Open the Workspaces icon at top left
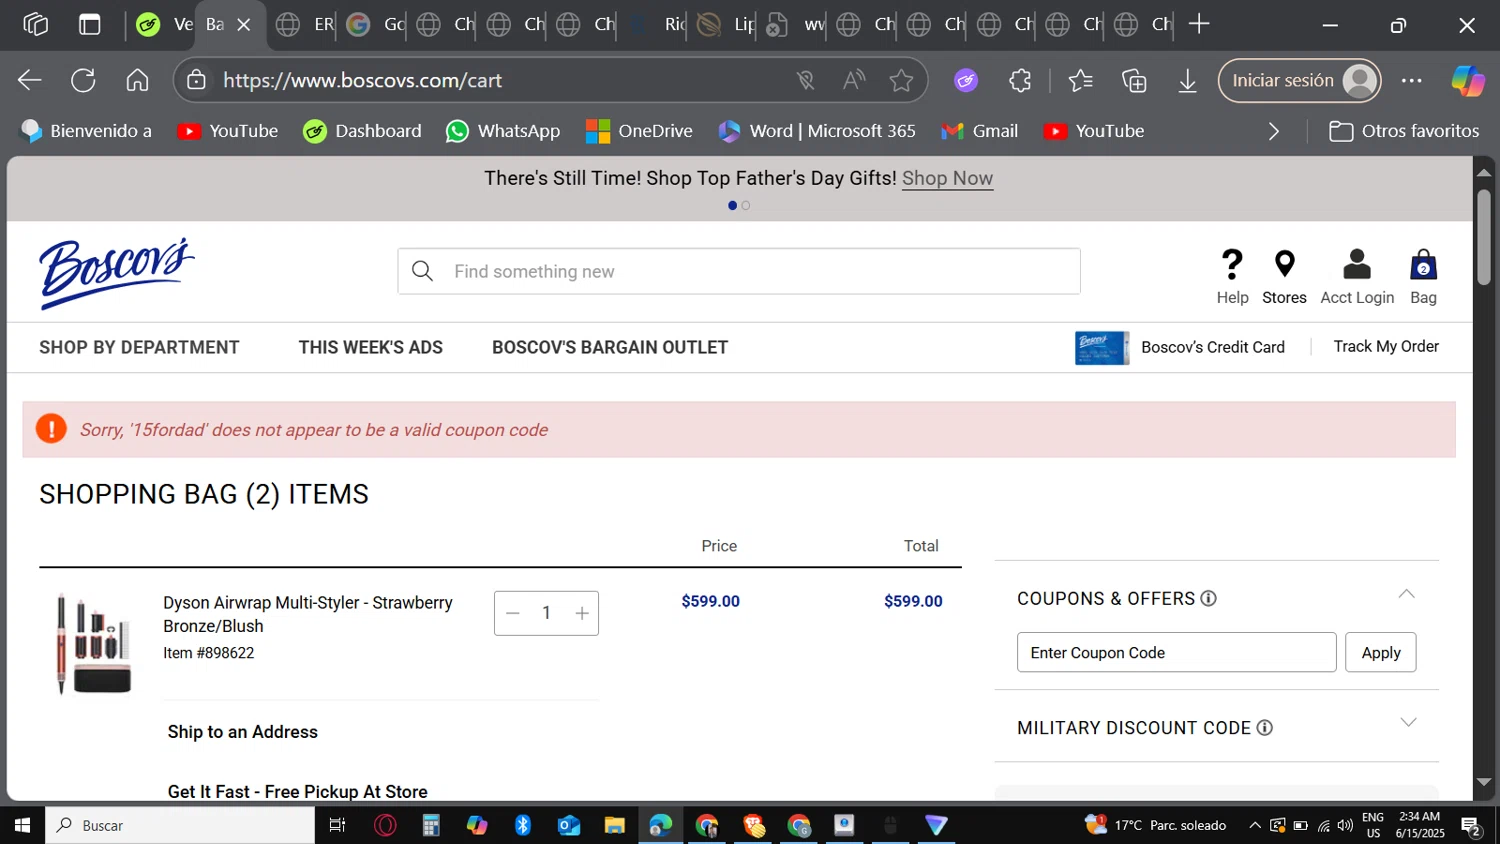Viewport: 1500px width, 844px height. click(35, 25)
